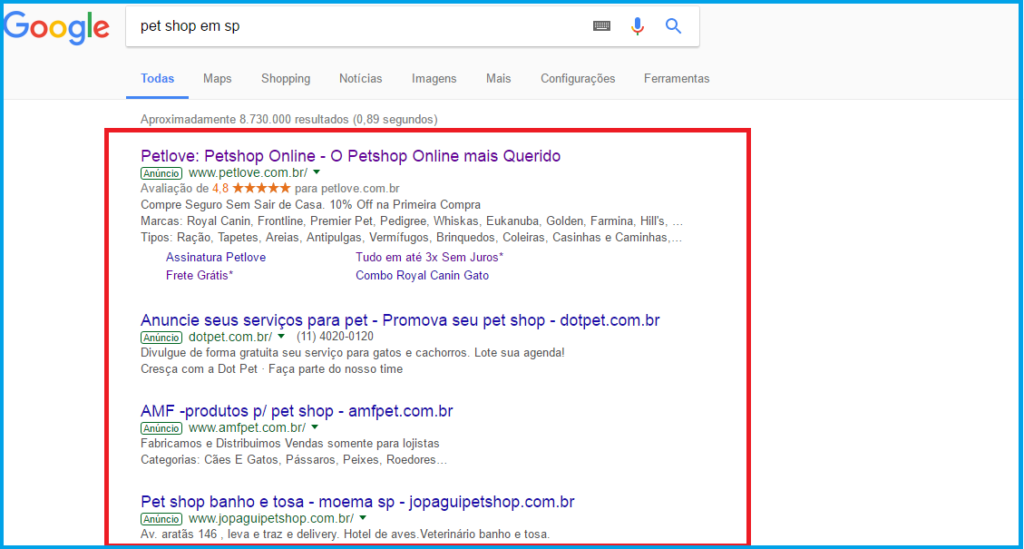The height and width of the screenshot is (549, 1024).
Task: Click the 'Marcas: Royal Canin, Frontline' line
Action: coord(411,221)
